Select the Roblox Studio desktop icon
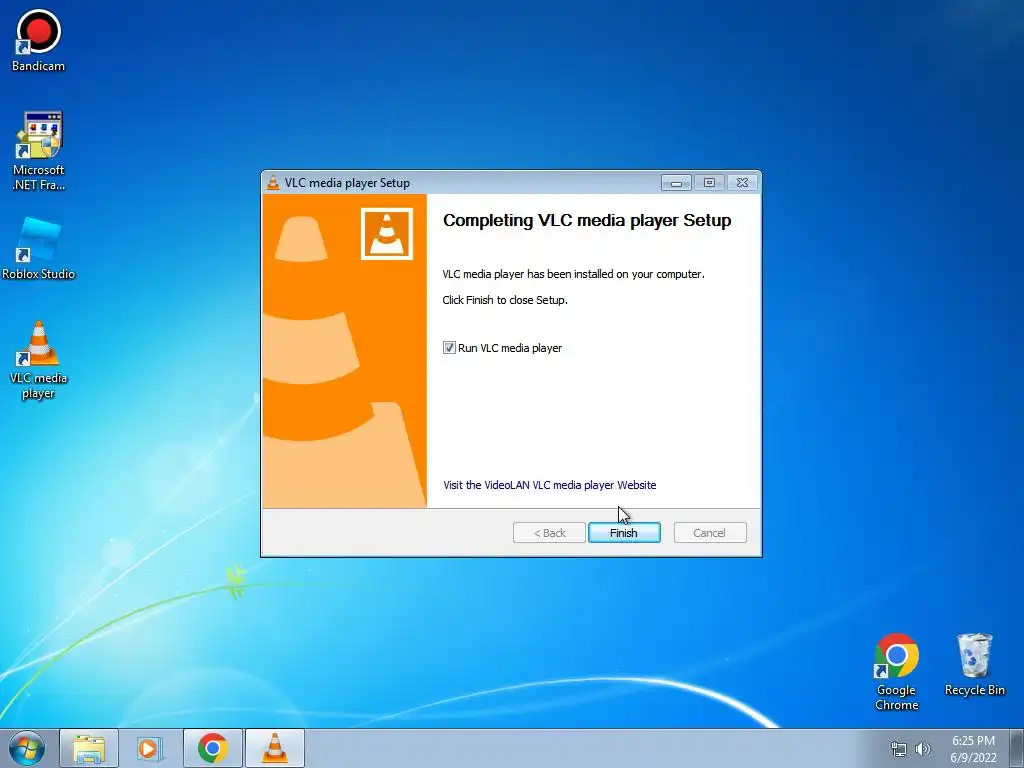 click(x=39, y=249)
